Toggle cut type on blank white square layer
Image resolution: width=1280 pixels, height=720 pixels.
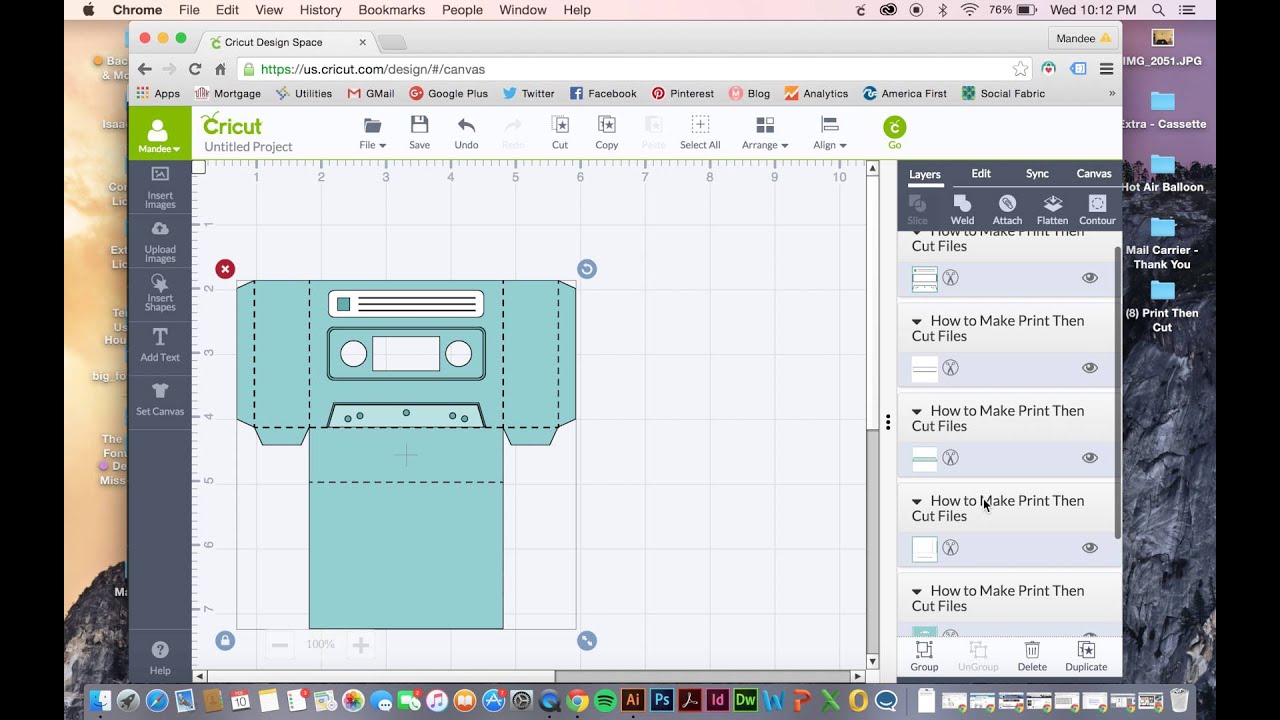pyautogui.click(x=951, y=548)
